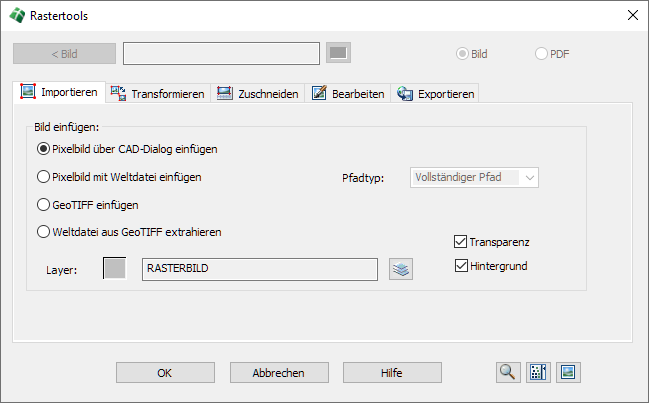Click the landscape picture icon button
Viewport: 649px width, 403px height.
tap(569, 372)
